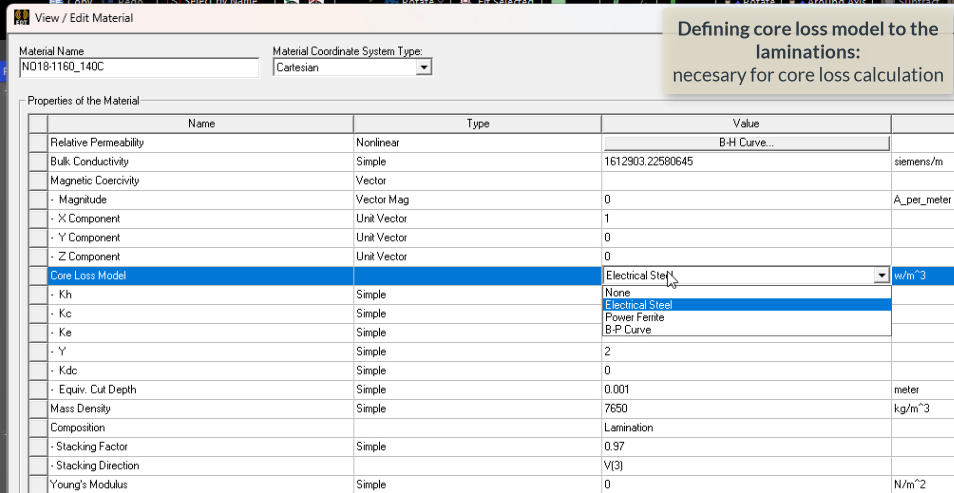
Task: Open the B-H Curve... button
Action: pyautogui.click(x=745, y=143)
